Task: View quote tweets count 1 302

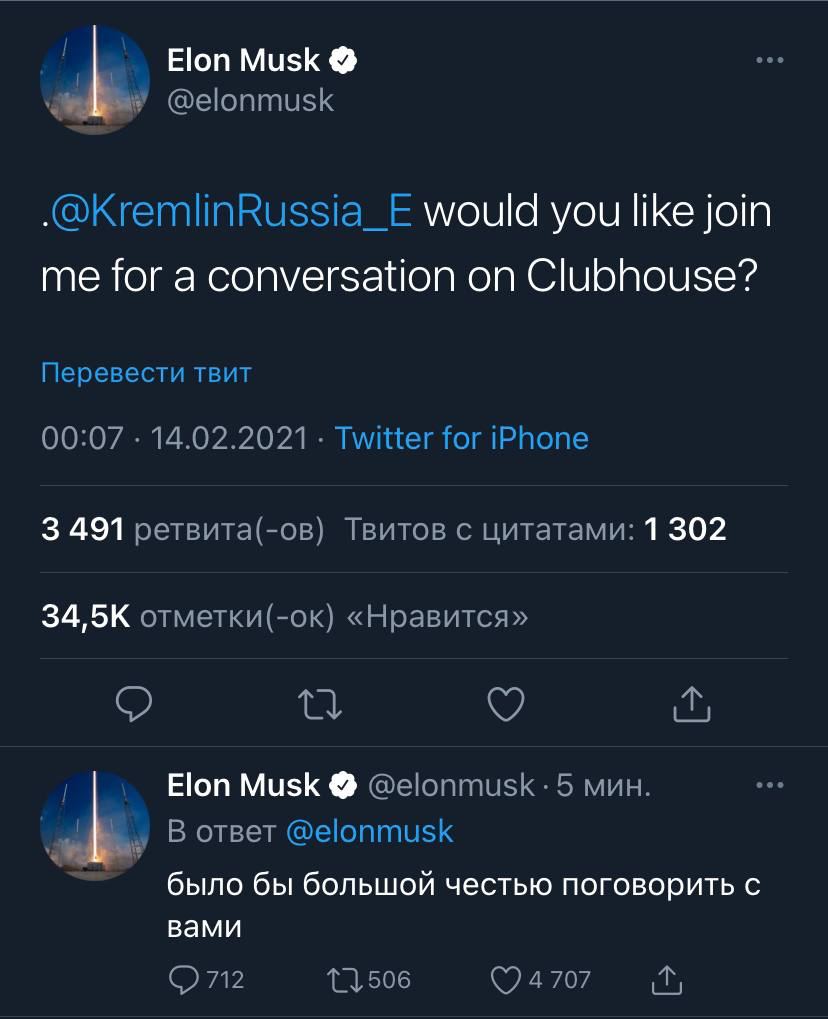Action: click(535, 529)
